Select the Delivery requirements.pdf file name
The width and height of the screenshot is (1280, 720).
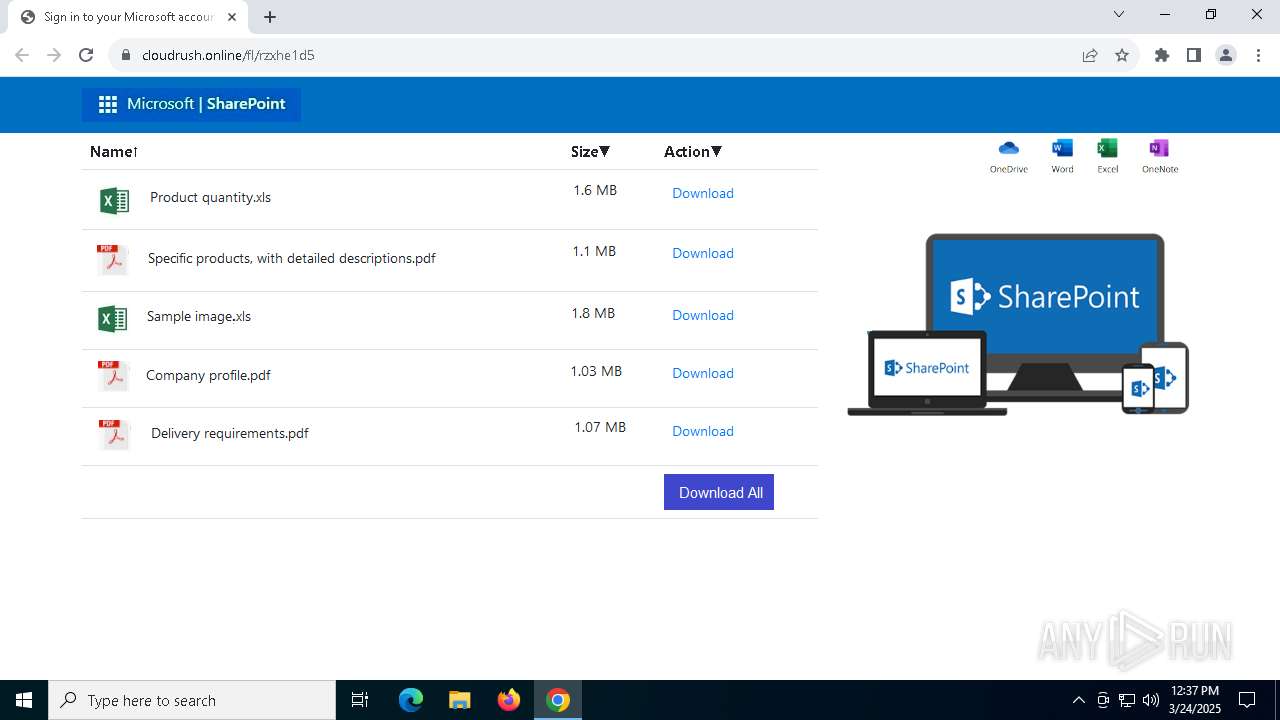click(x=230, y=433)
